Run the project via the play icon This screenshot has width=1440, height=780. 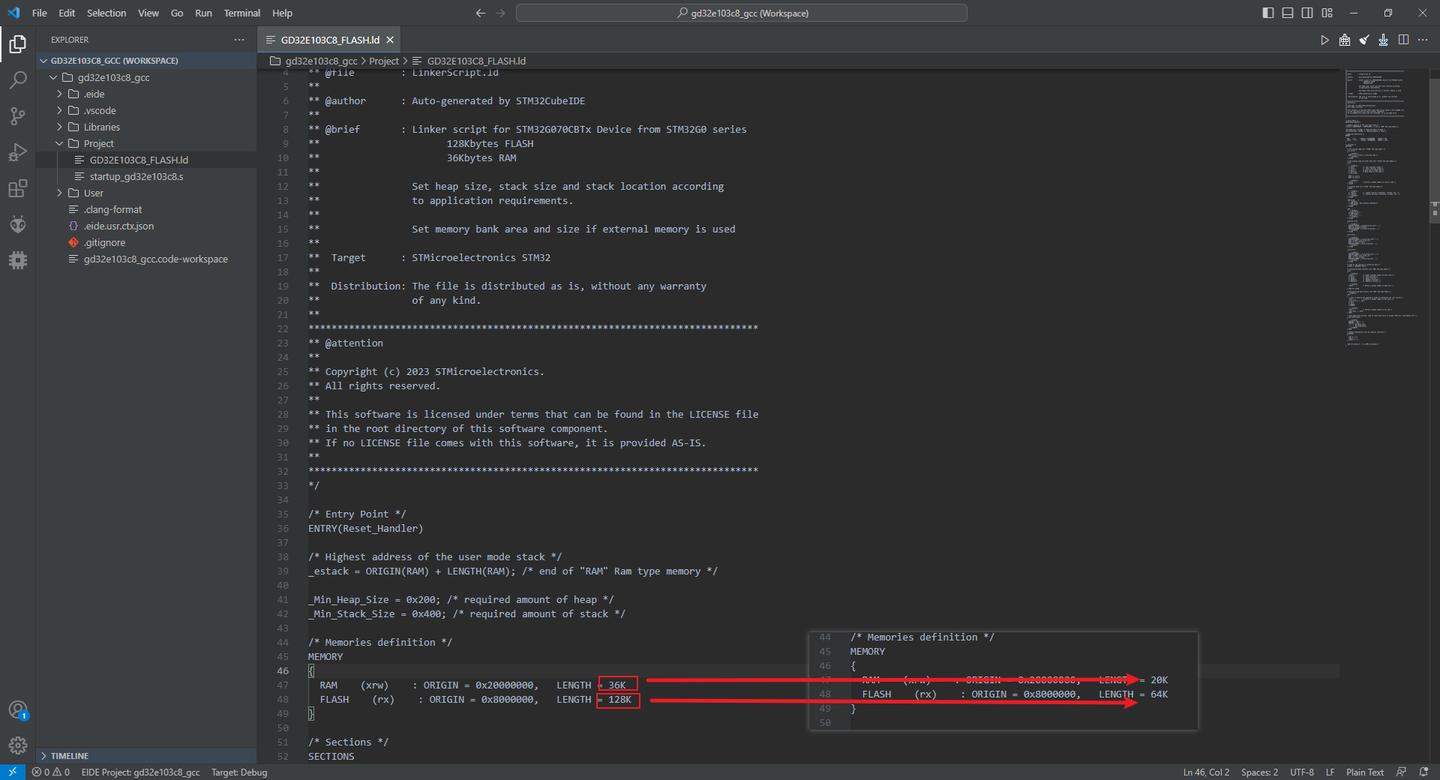1325,40
